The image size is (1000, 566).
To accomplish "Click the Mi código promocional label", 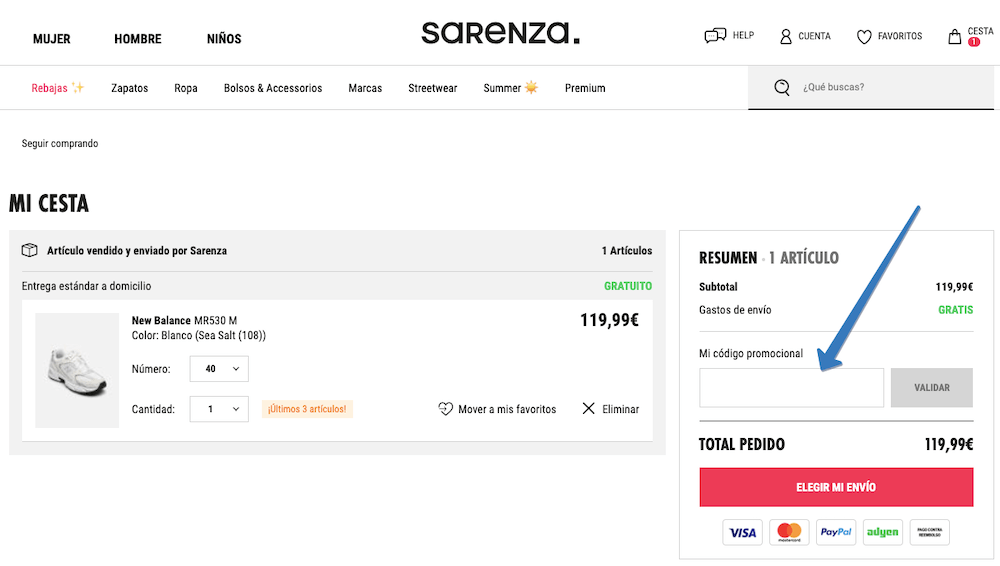I will pyautogui.click(x=751, y=354).
